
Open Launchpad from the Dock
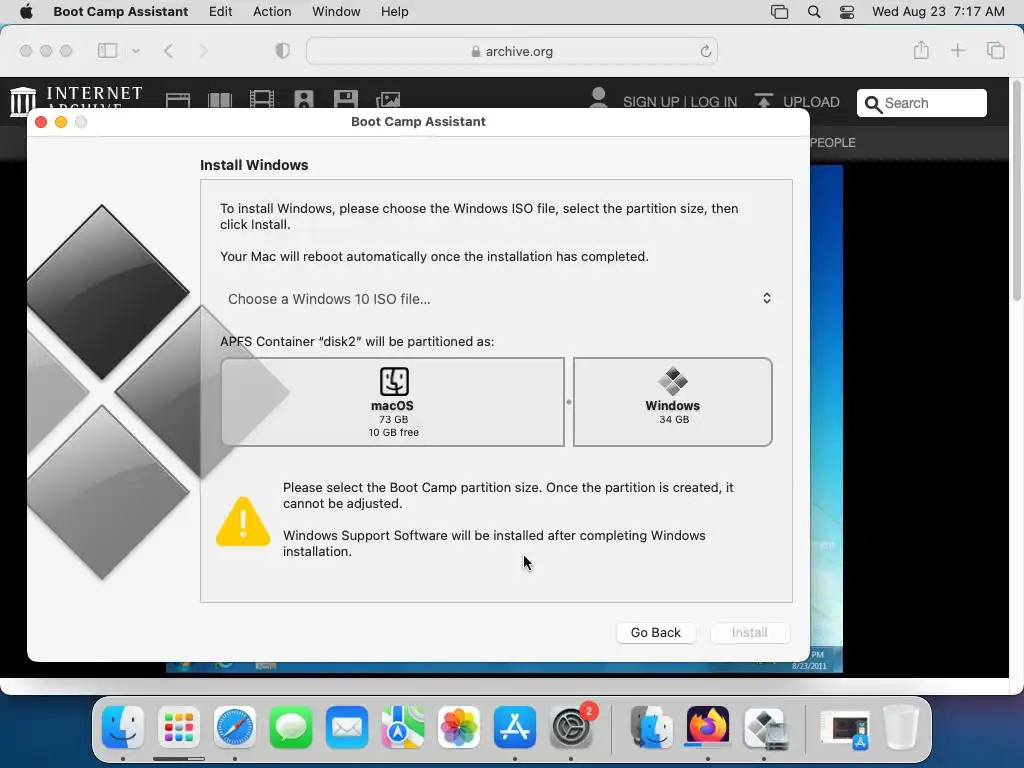(x=178, y=727)
